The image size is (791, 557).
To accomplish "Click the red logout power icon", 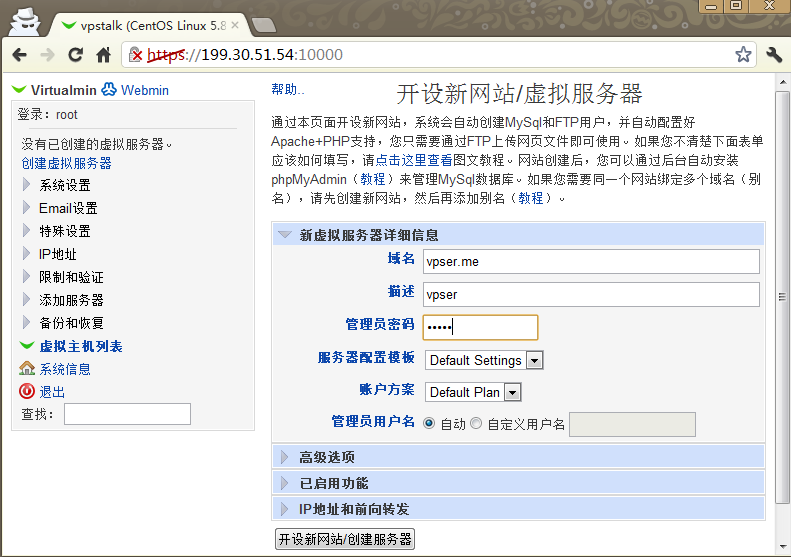I will click(x=27, y=392).
